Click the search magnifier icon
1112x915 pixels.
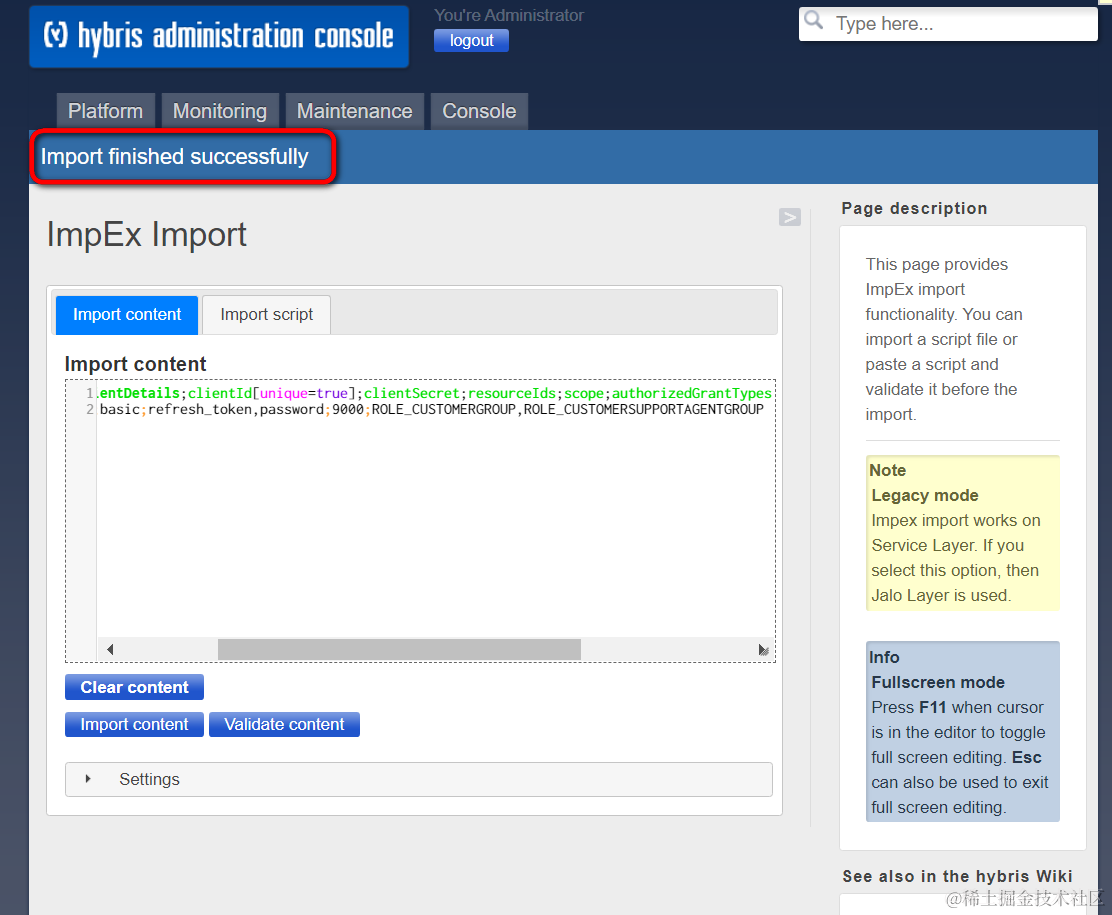[x=814, y=21]
